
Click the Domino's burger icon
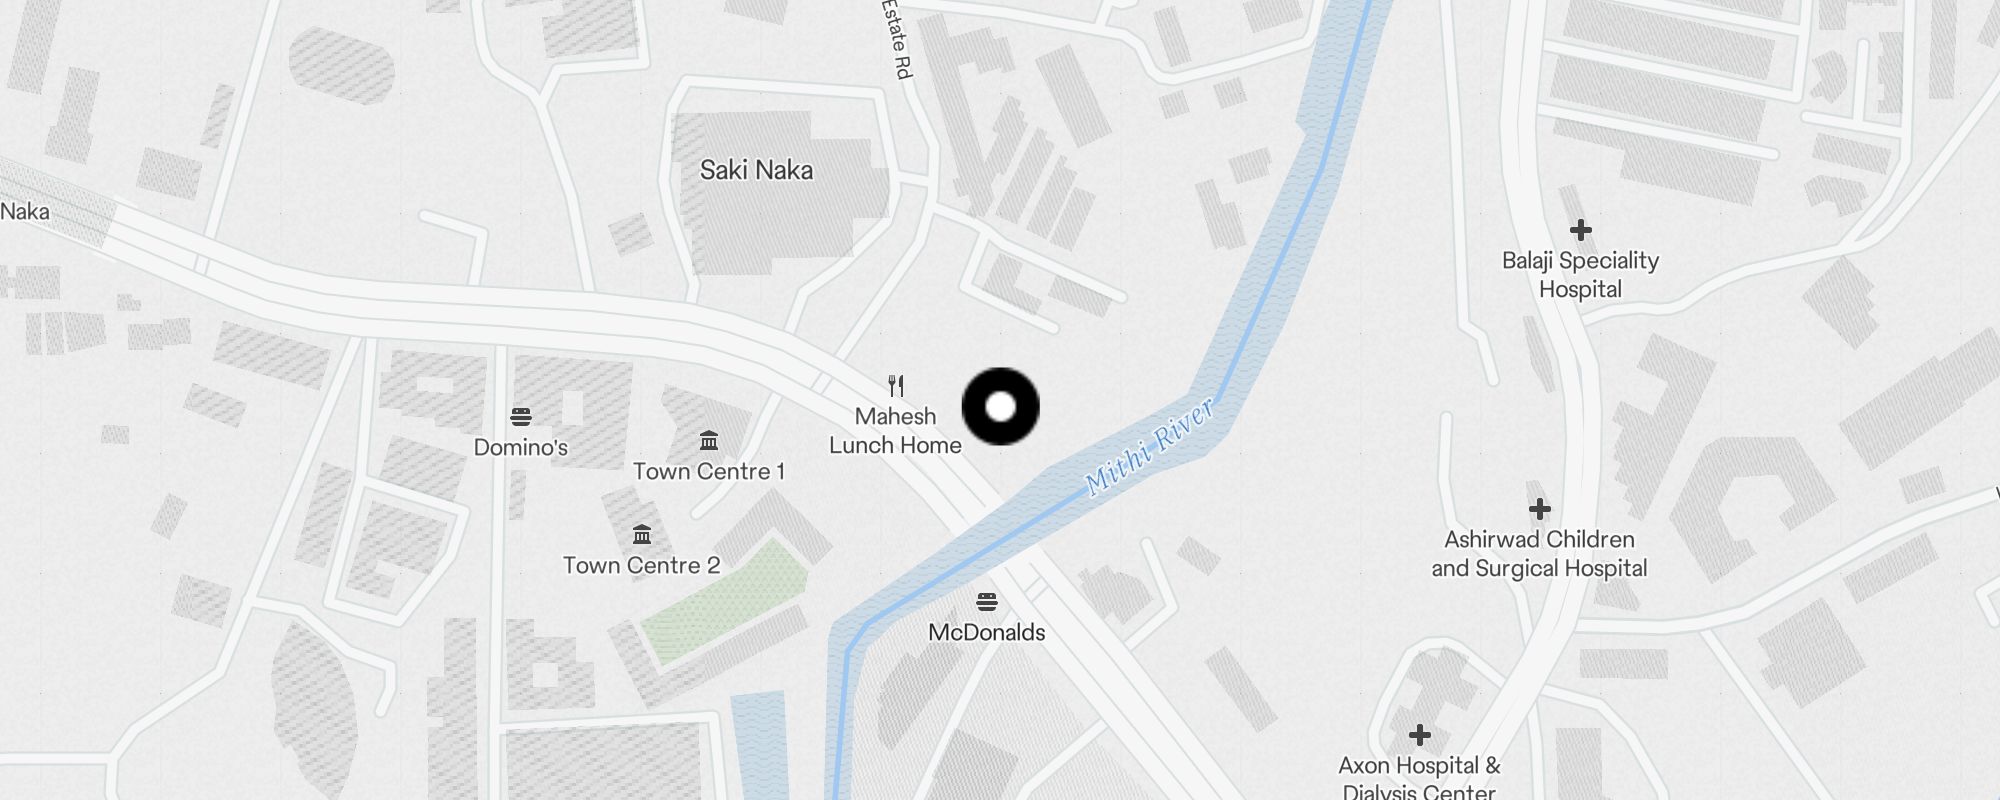[x=520, y=416]
